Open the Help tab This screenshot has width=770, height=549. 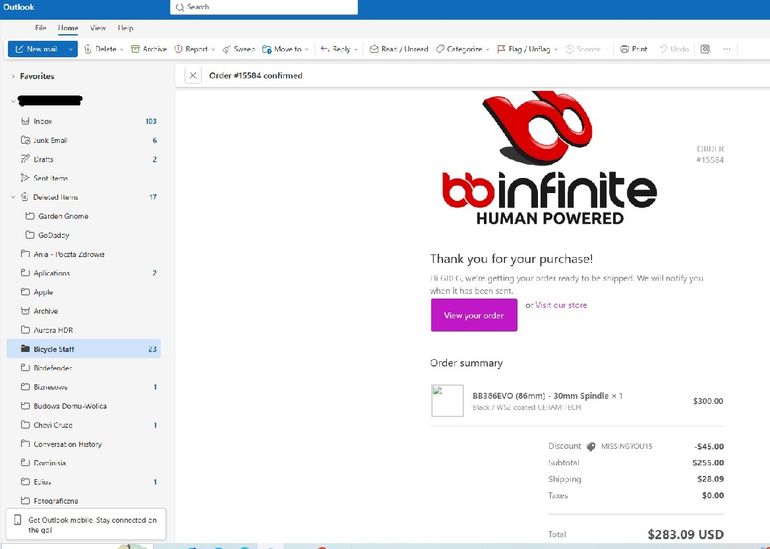(x=125, y=28)
